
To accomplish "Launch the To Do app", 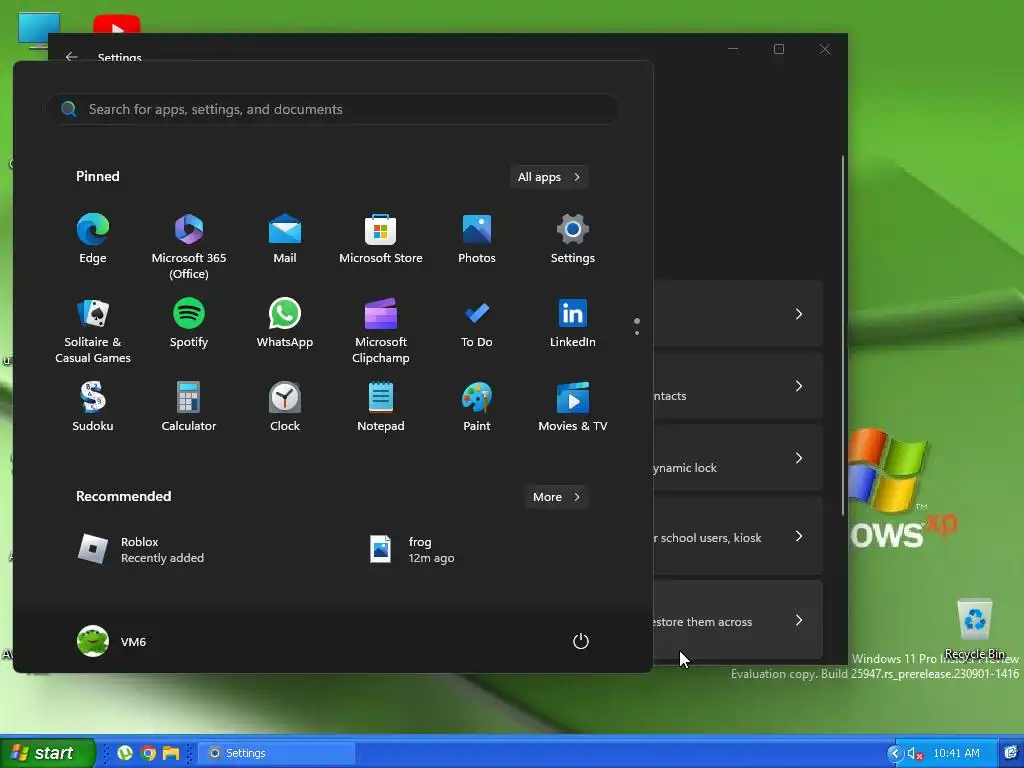I will point(477,323).
